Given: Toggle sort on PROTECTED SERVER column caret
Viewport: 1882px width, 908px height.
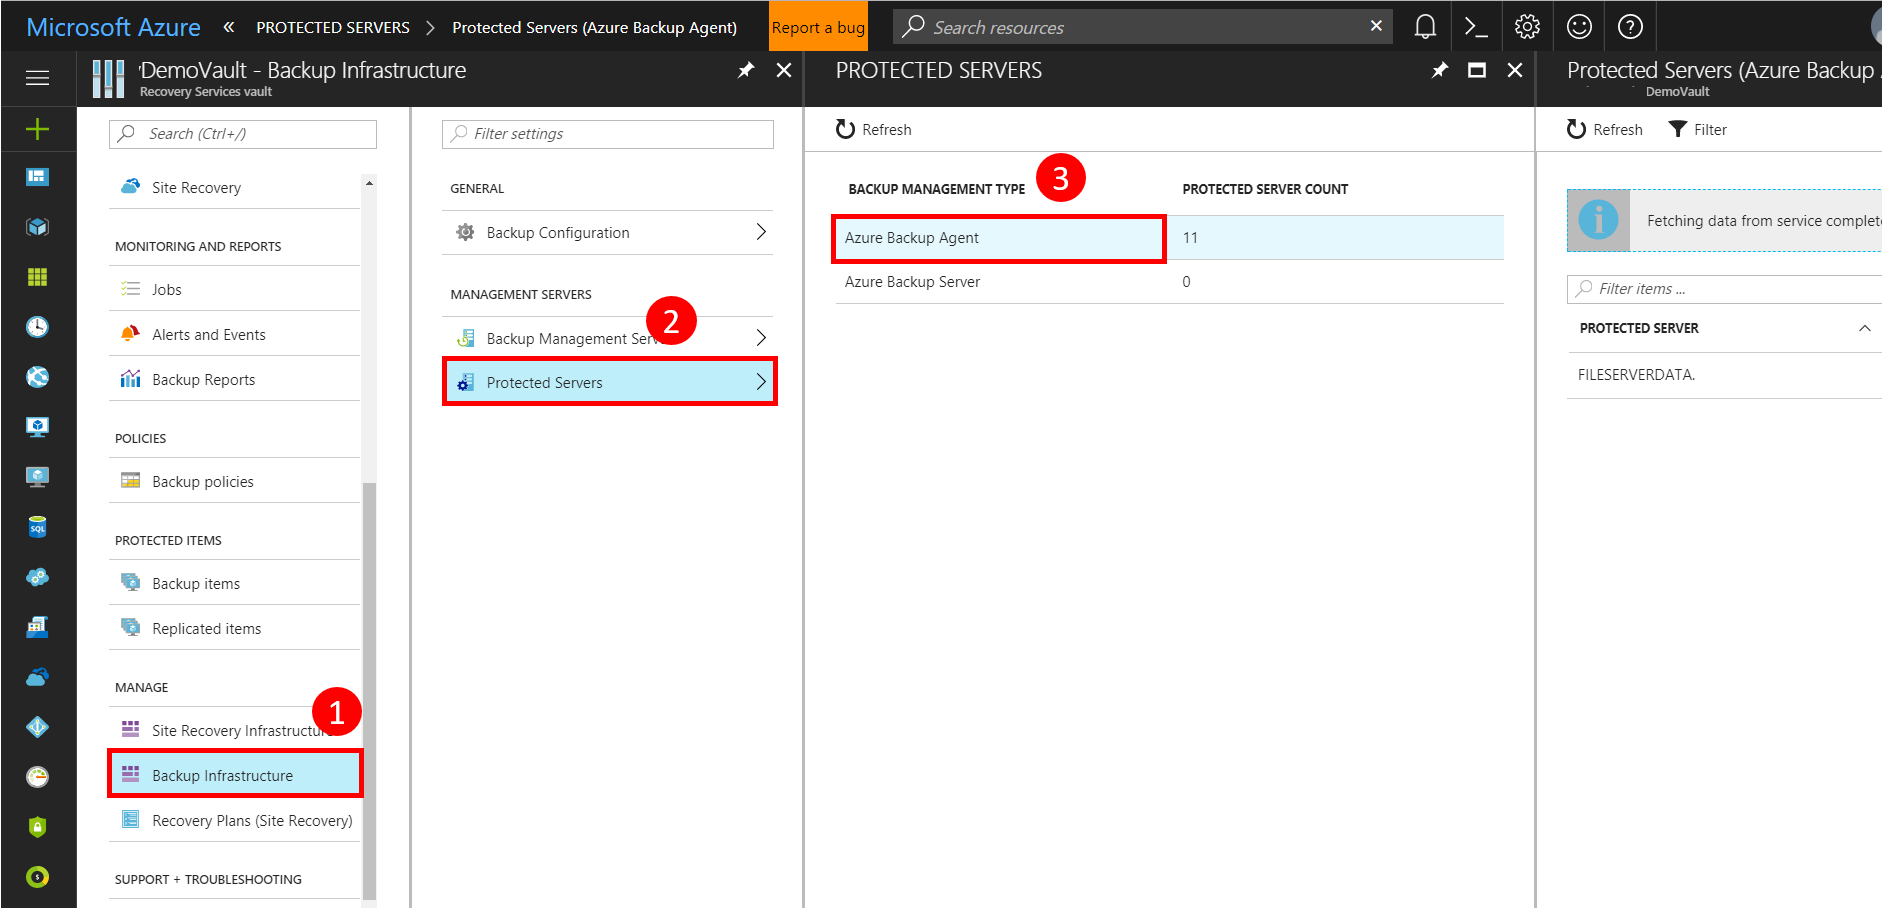Looking at the screenshot, I should pyautogui.click(x=1864, y=328).
